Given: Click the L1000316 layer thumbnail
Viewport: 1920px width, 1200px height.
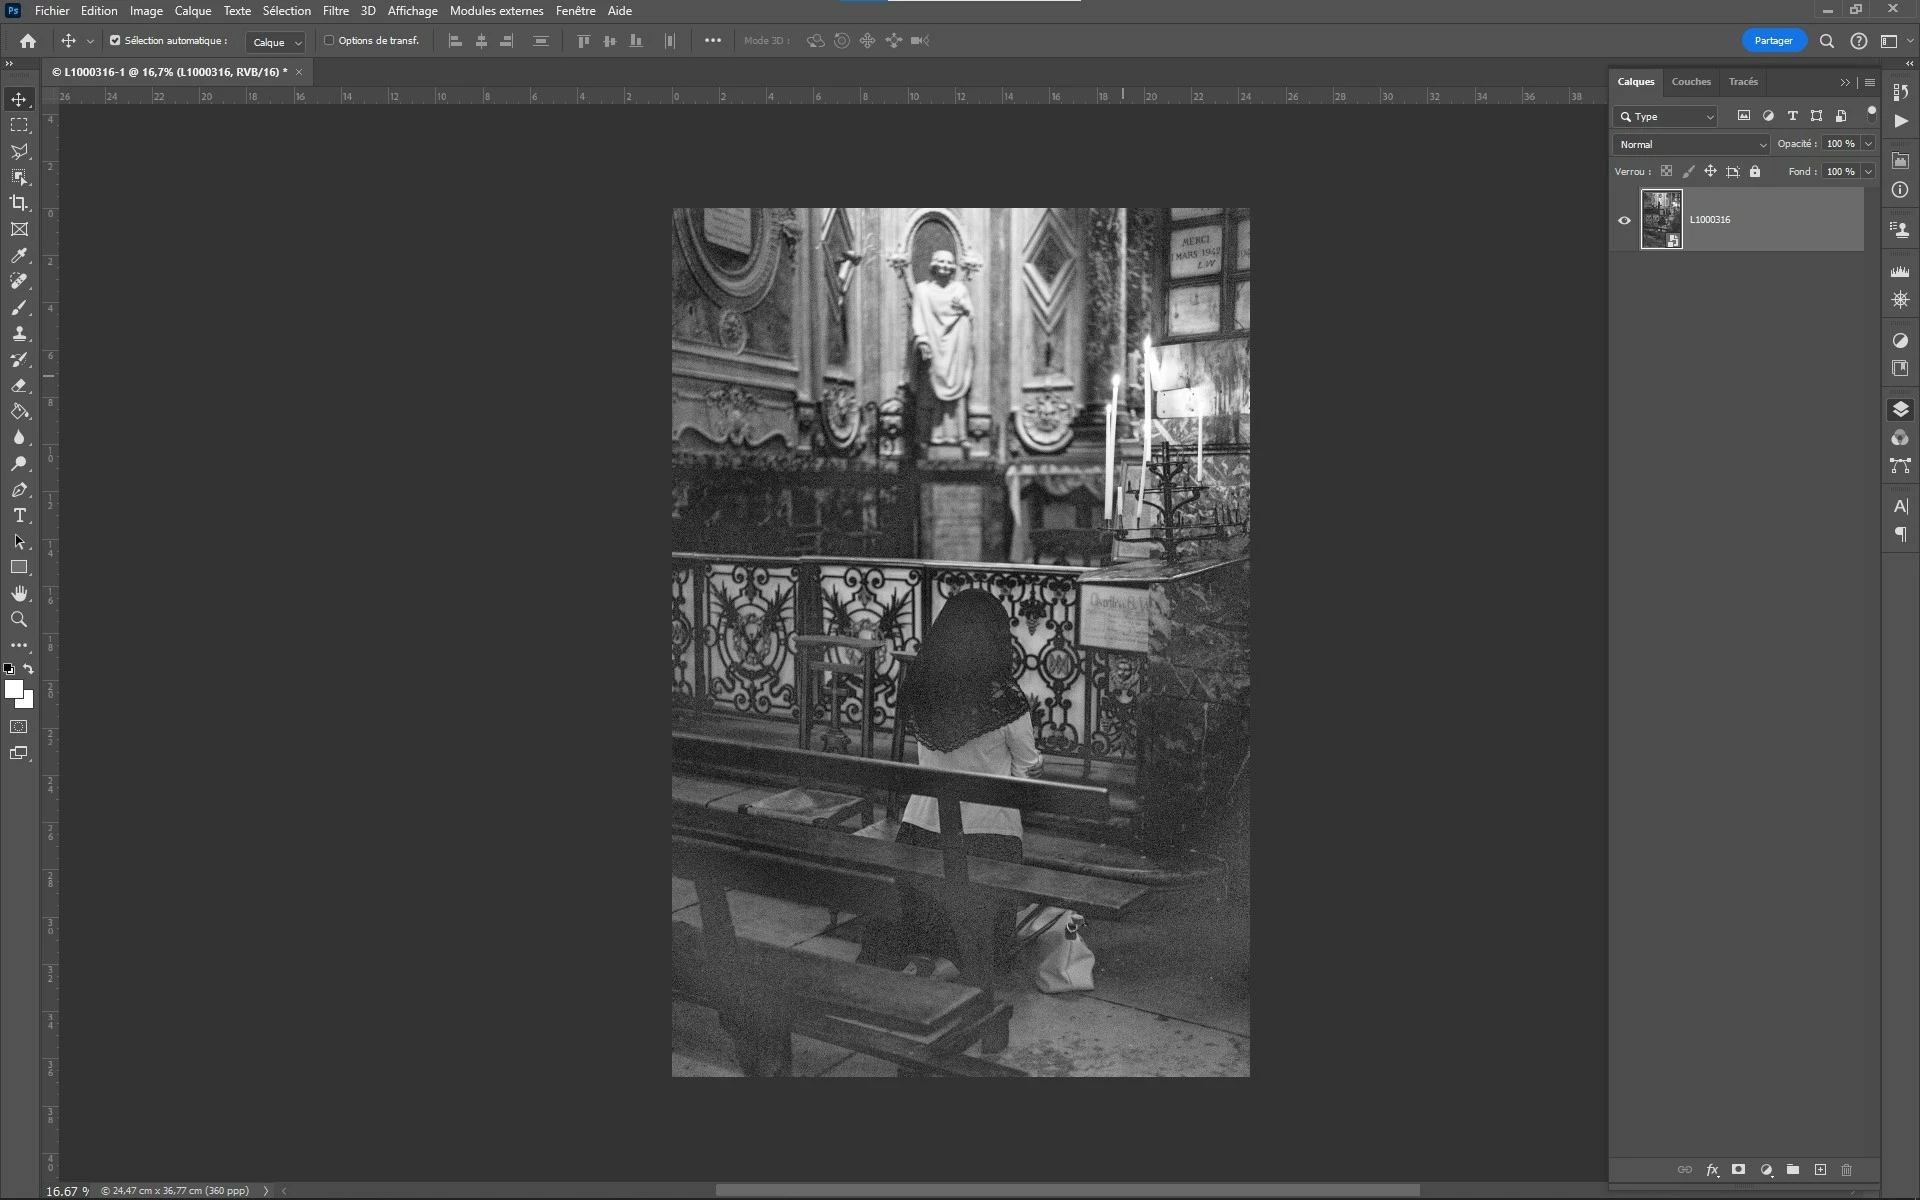Looking at the screenshot, I should [1661, 220].
